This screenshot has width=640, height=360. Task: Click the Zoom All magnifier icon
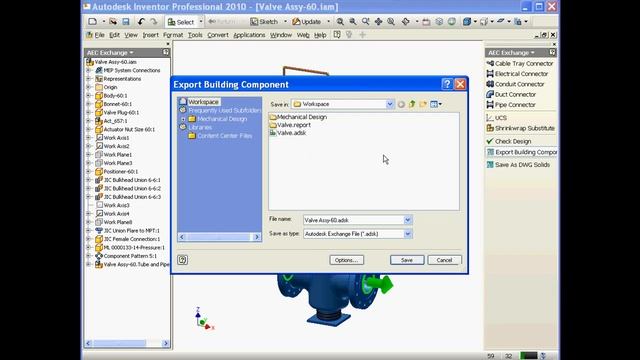click(x=340, y=22)
